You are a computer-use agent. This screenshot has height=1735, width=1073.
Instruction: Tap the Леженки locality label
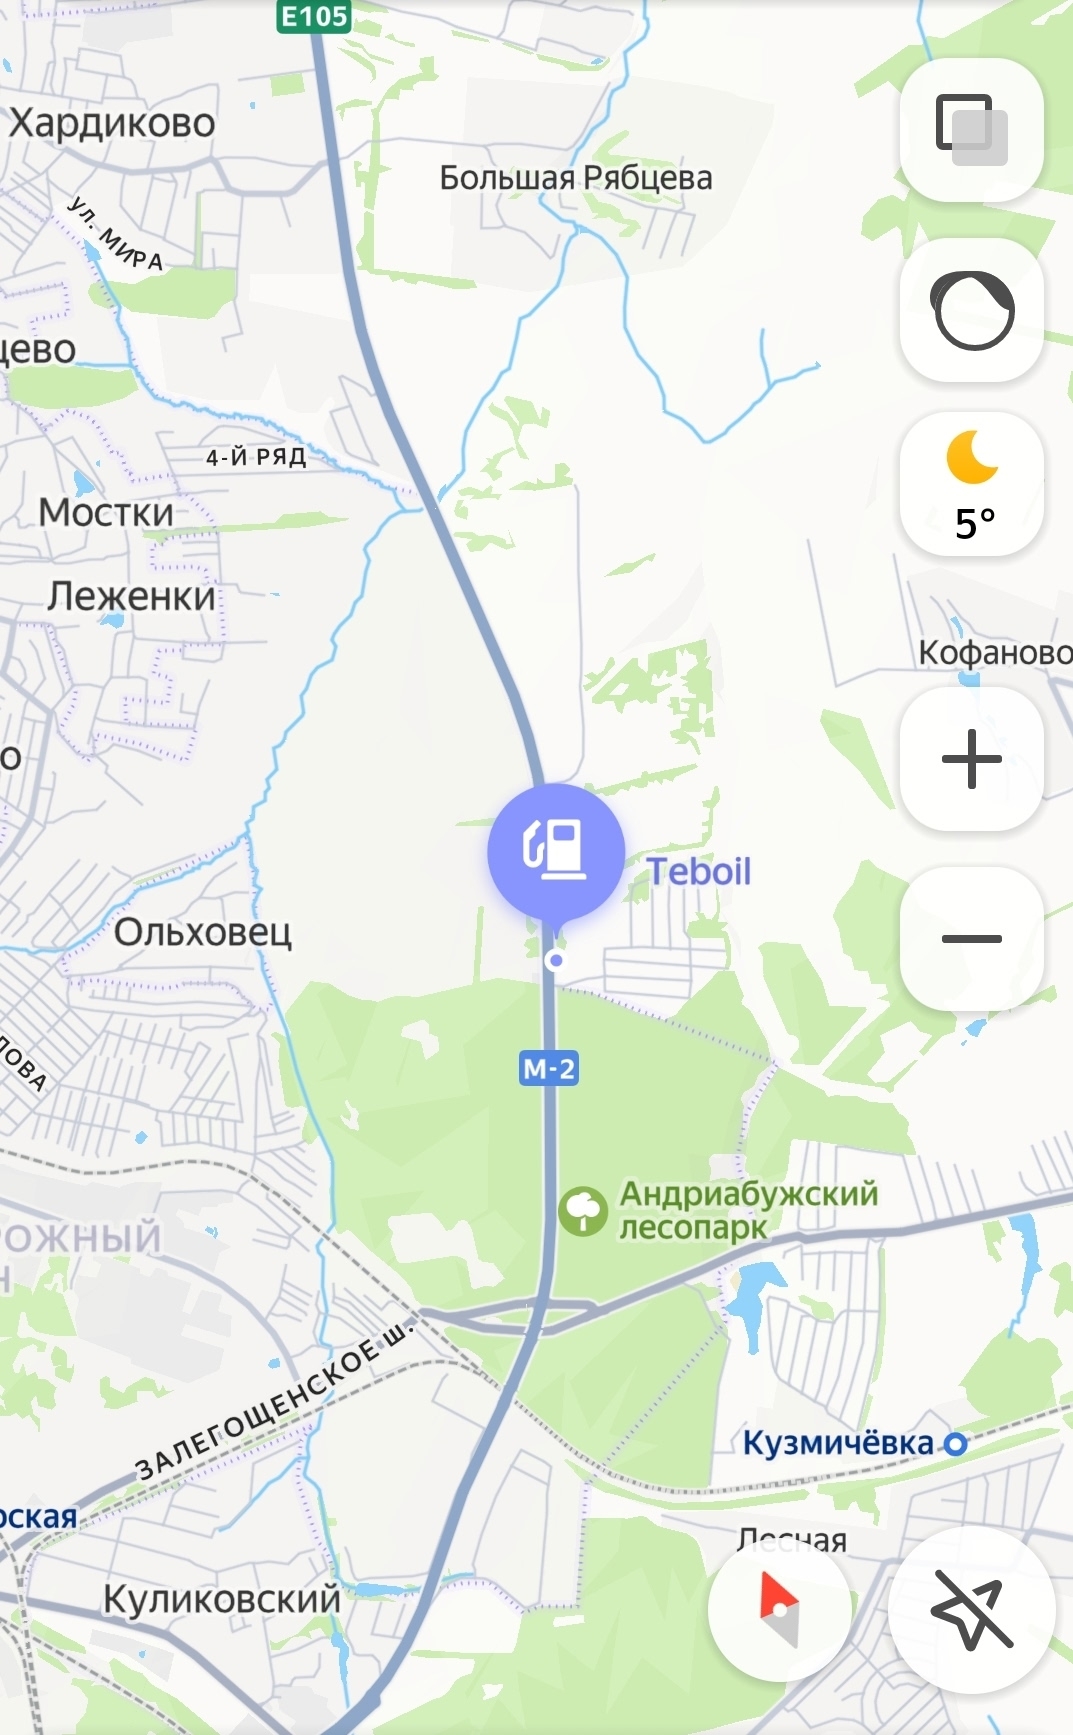point(131,596)
